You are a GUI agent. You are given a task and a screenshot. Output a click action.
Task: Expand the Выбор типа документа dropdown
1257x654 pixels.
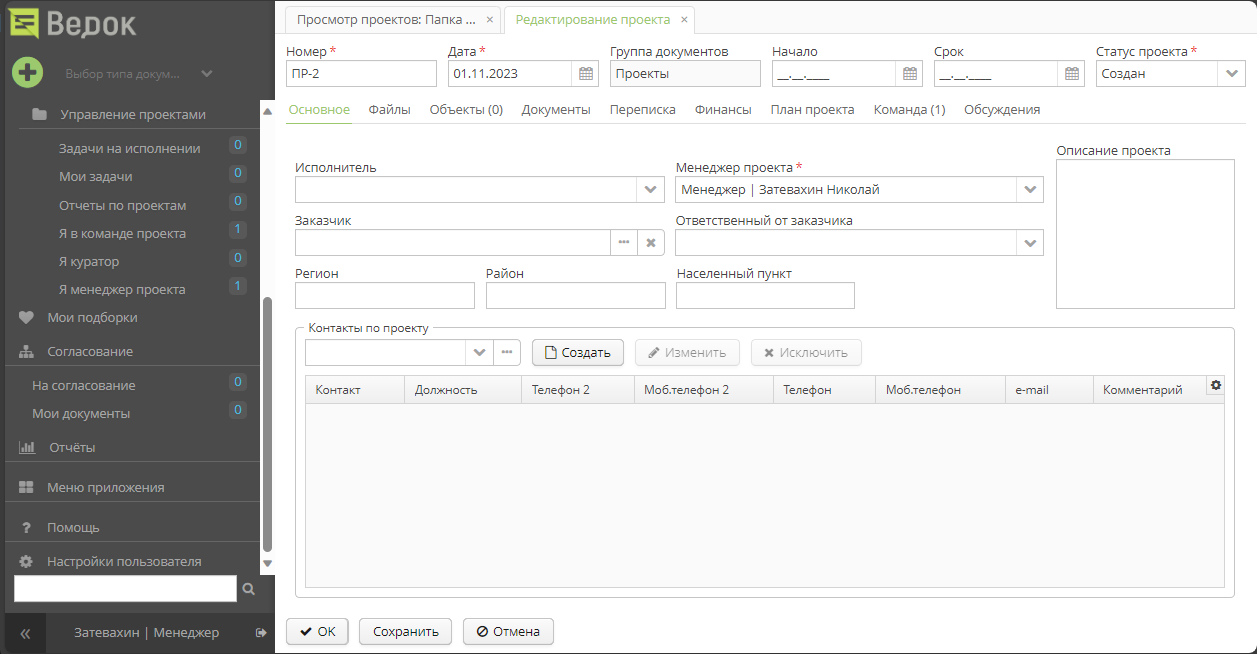click(207, 73)
